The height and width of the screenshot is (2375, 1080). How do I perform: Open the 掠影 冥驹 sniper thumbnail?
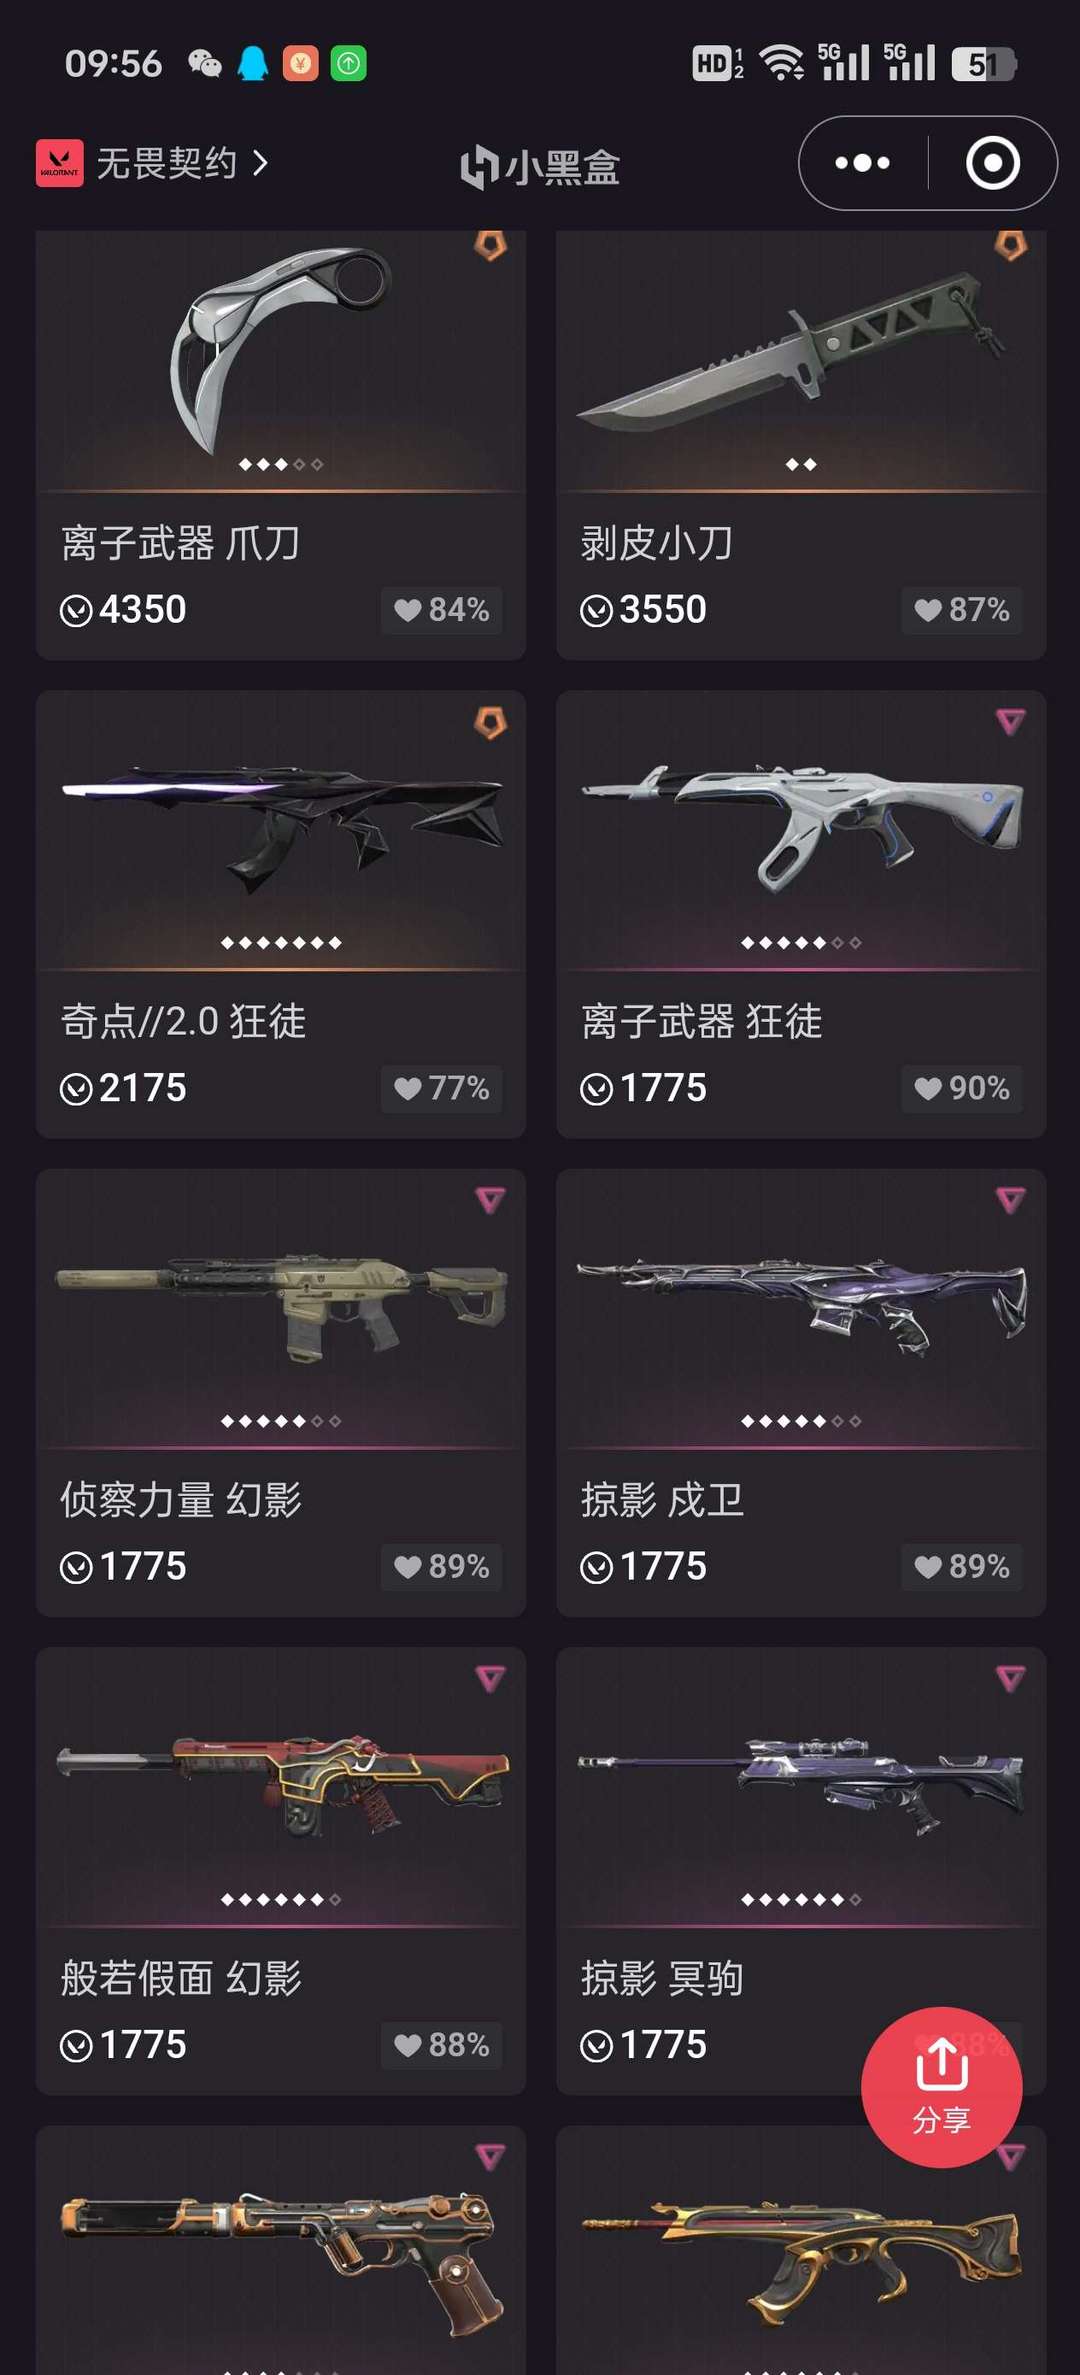click(x=801, y=1785)
